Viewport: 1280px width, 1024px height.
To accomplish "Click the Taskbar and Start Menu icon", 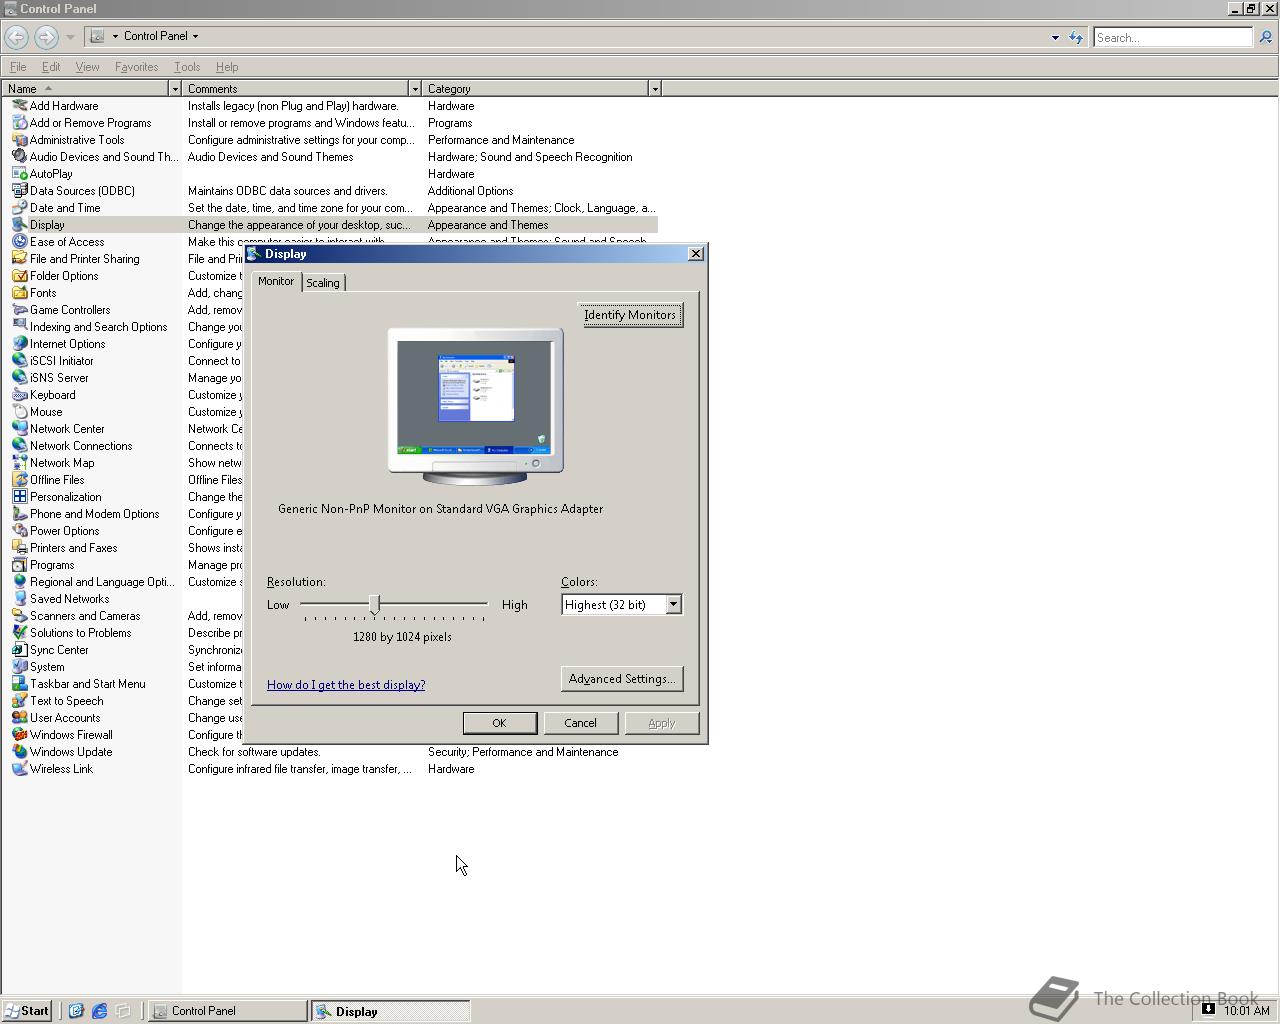I will (19, 684).
